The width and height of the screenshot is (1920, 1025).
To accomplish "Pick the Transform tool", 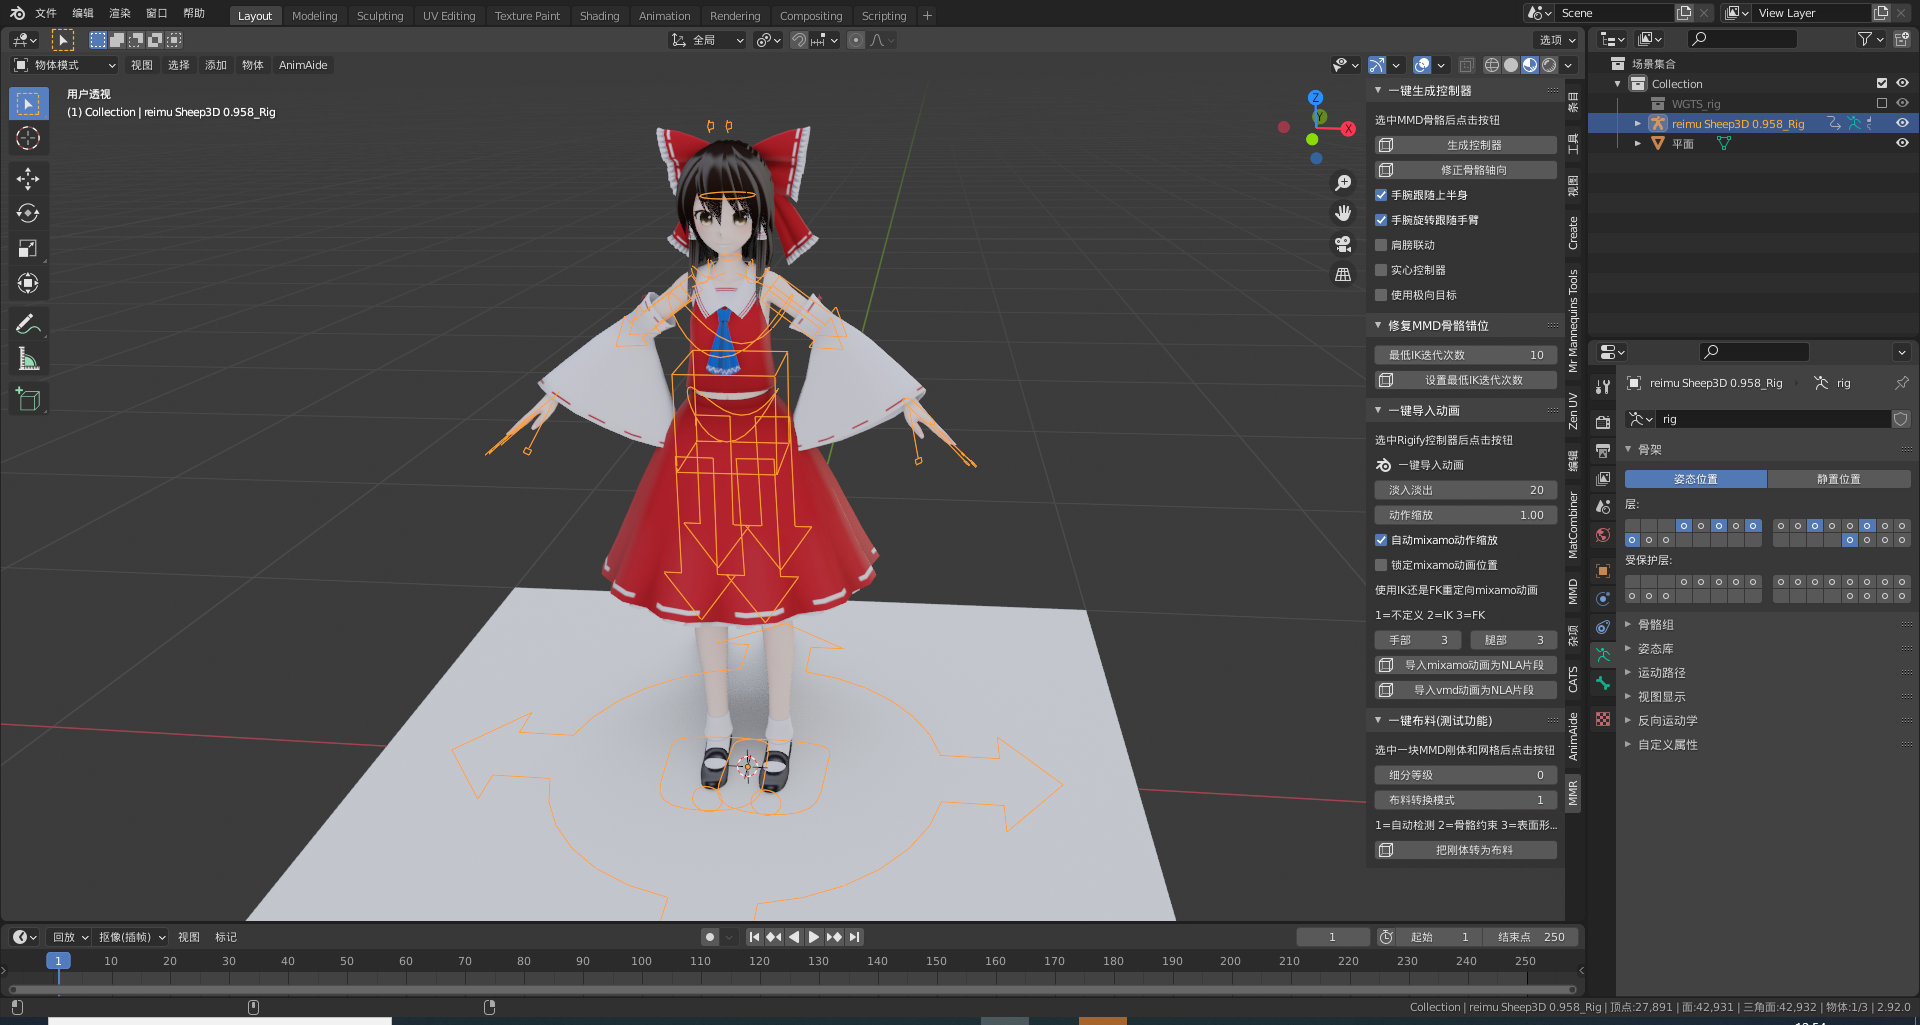I will pyautogui.click(x=28, y=283).
